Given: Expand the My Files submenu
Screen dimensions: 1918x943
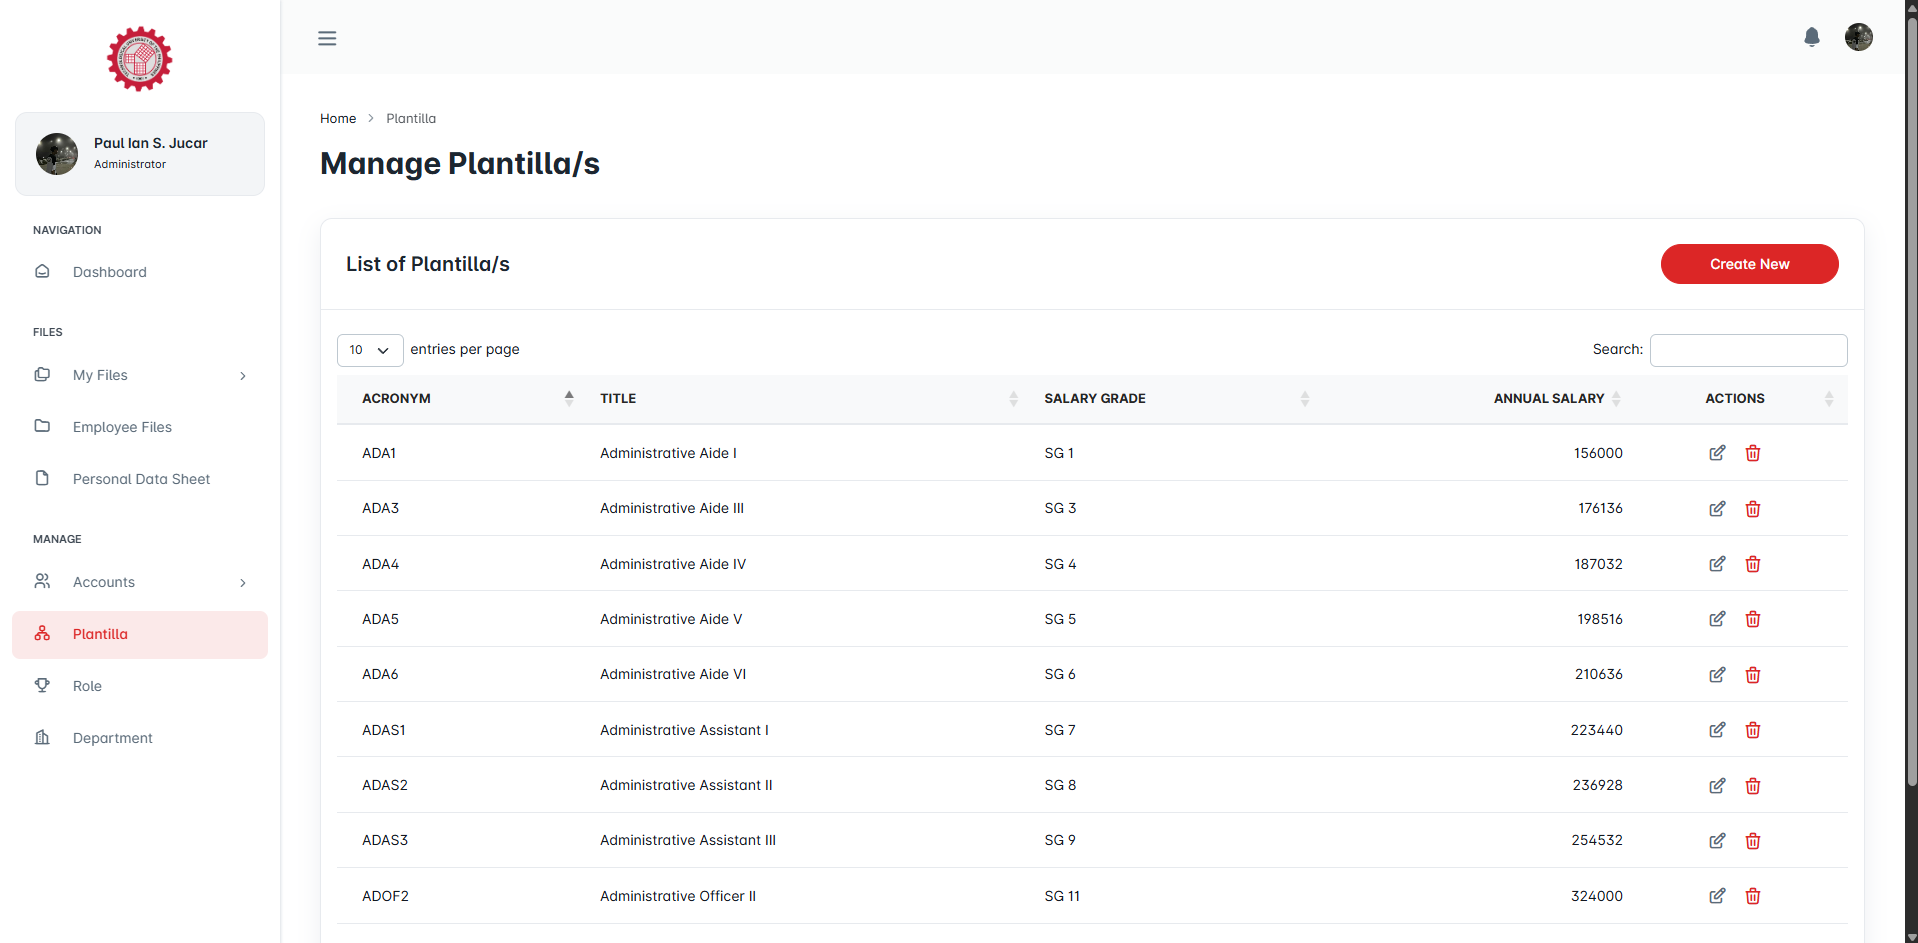Looking at the screenshot, I should click(140, 375).
